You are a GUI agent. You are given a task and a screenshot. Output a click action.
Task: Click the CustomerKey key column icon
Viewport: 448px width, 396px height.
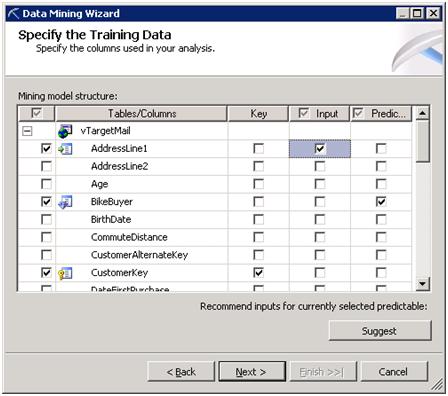tap(65, 273)
